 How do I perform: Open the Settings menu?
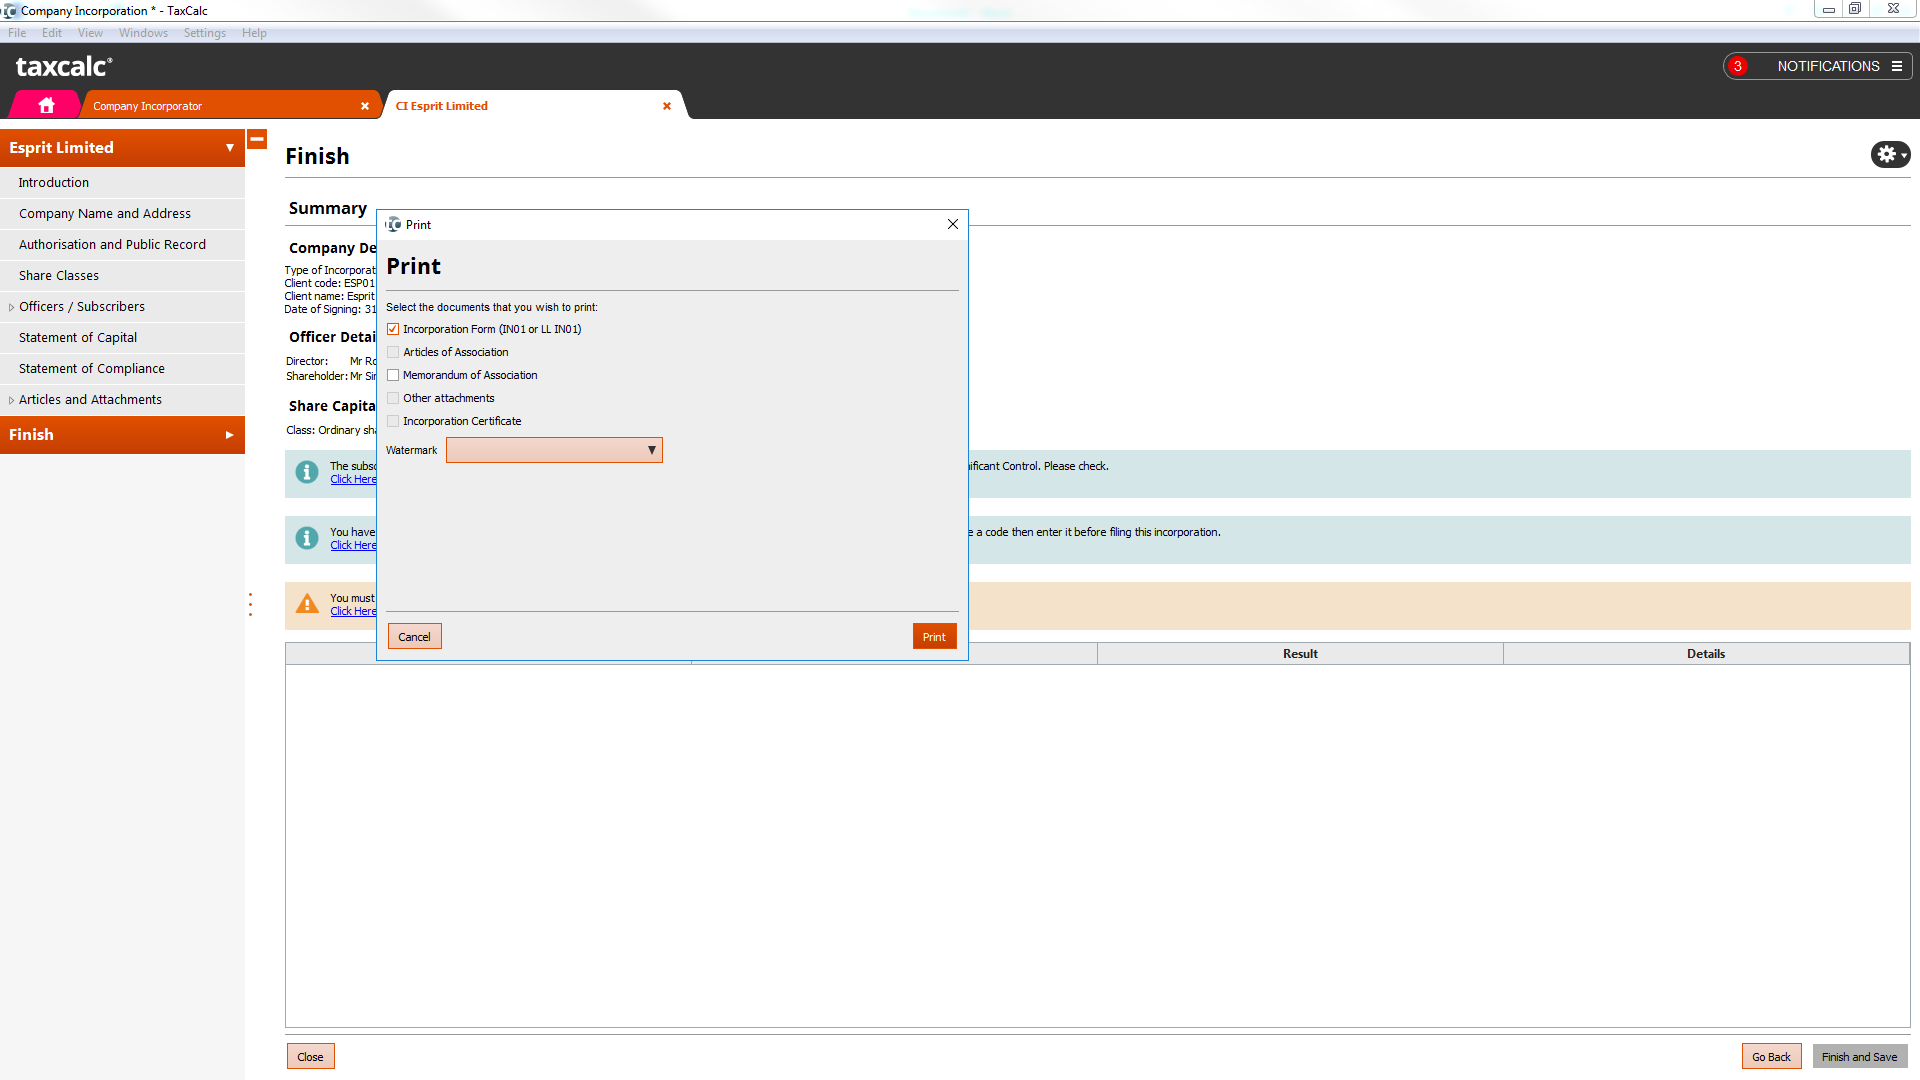point(204,33)
